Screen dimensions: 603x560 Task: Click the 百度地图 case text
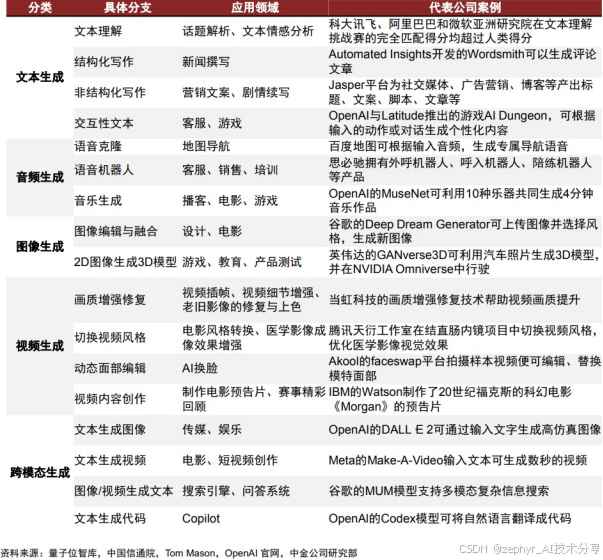click(x=448, y=146)
